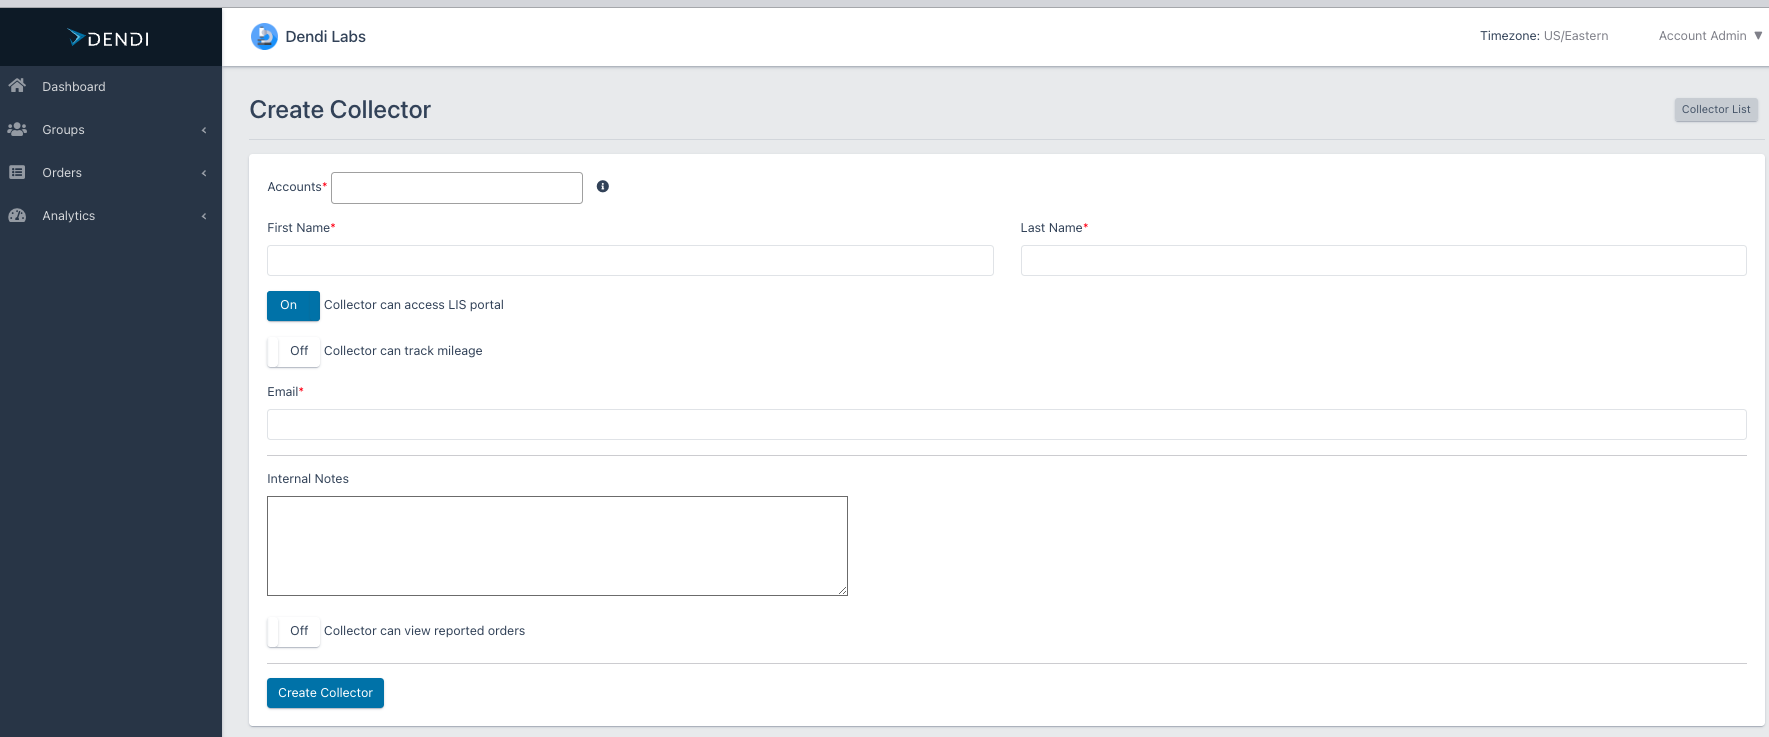This screenshot has width=1769, height=737.
Task: Click the Timezone US/Eastern text
Action: (1544, 36)
